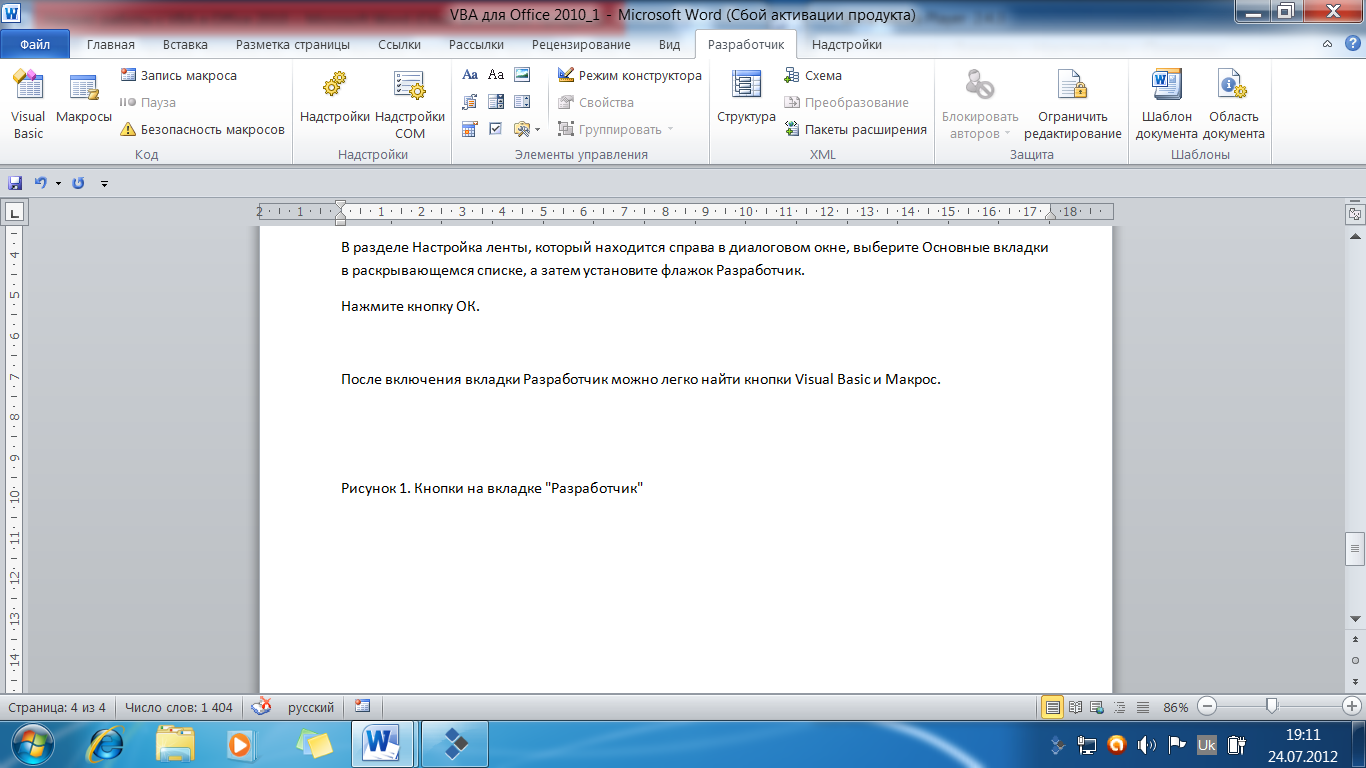The height and width of the screenshot is (768, 1366).
Task: Click the proofing errors status icon
Action: 261,707
